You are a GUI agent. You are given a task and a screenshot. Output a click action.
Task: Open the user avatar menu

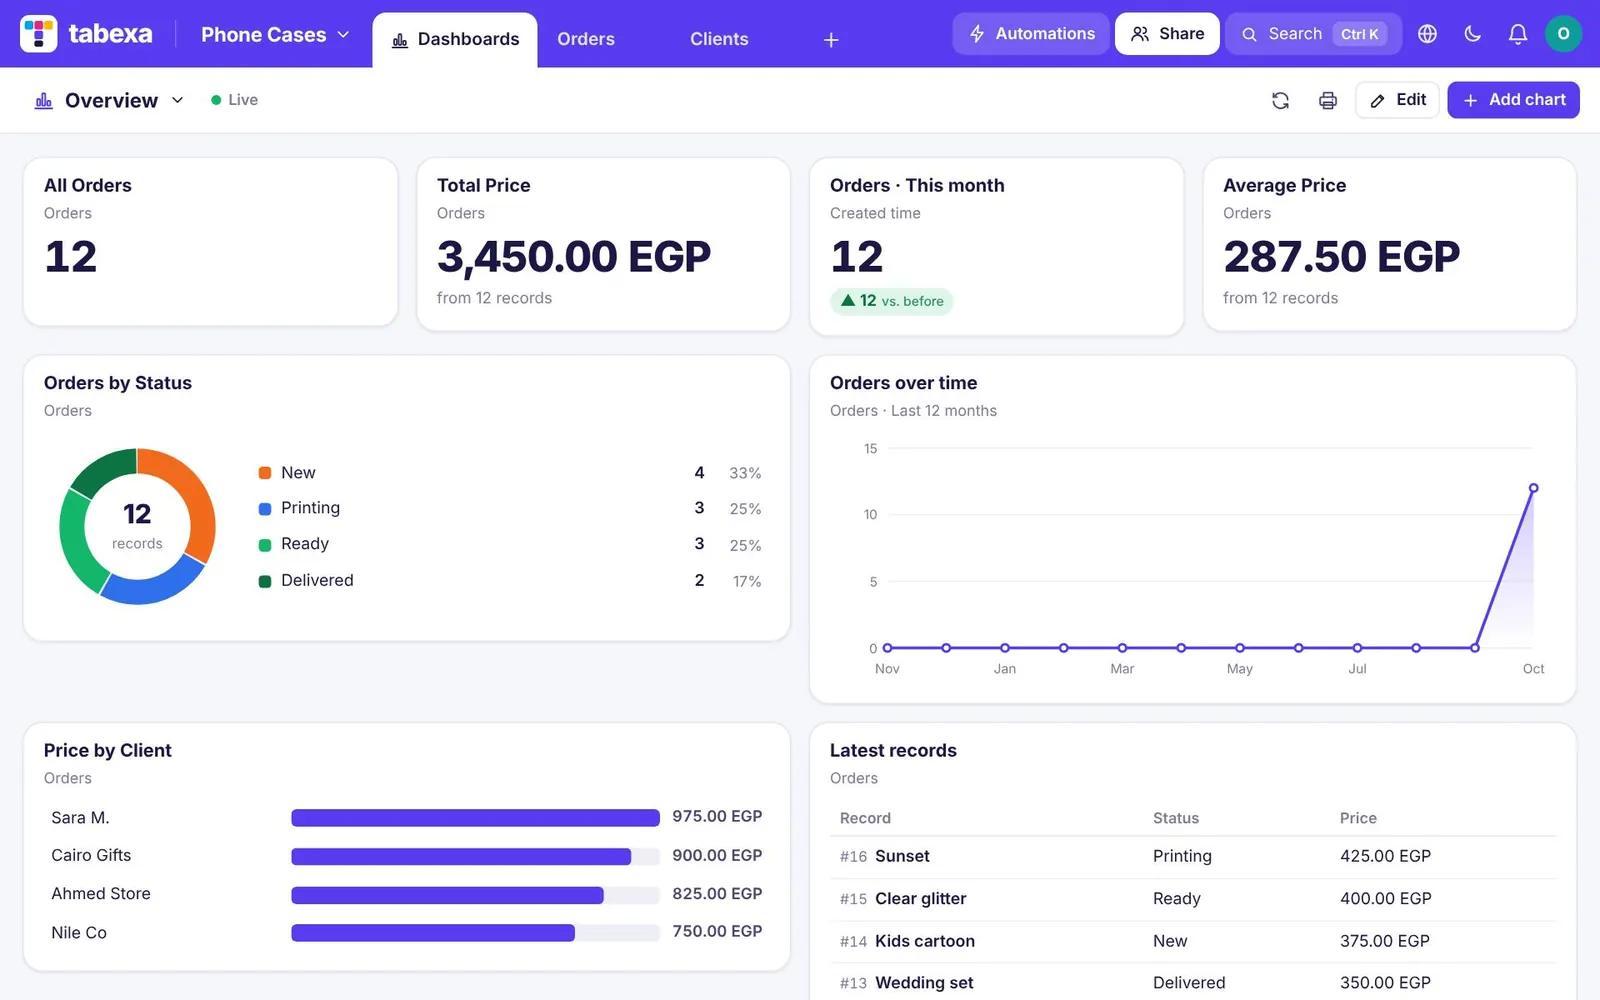tap(1563, 34)
